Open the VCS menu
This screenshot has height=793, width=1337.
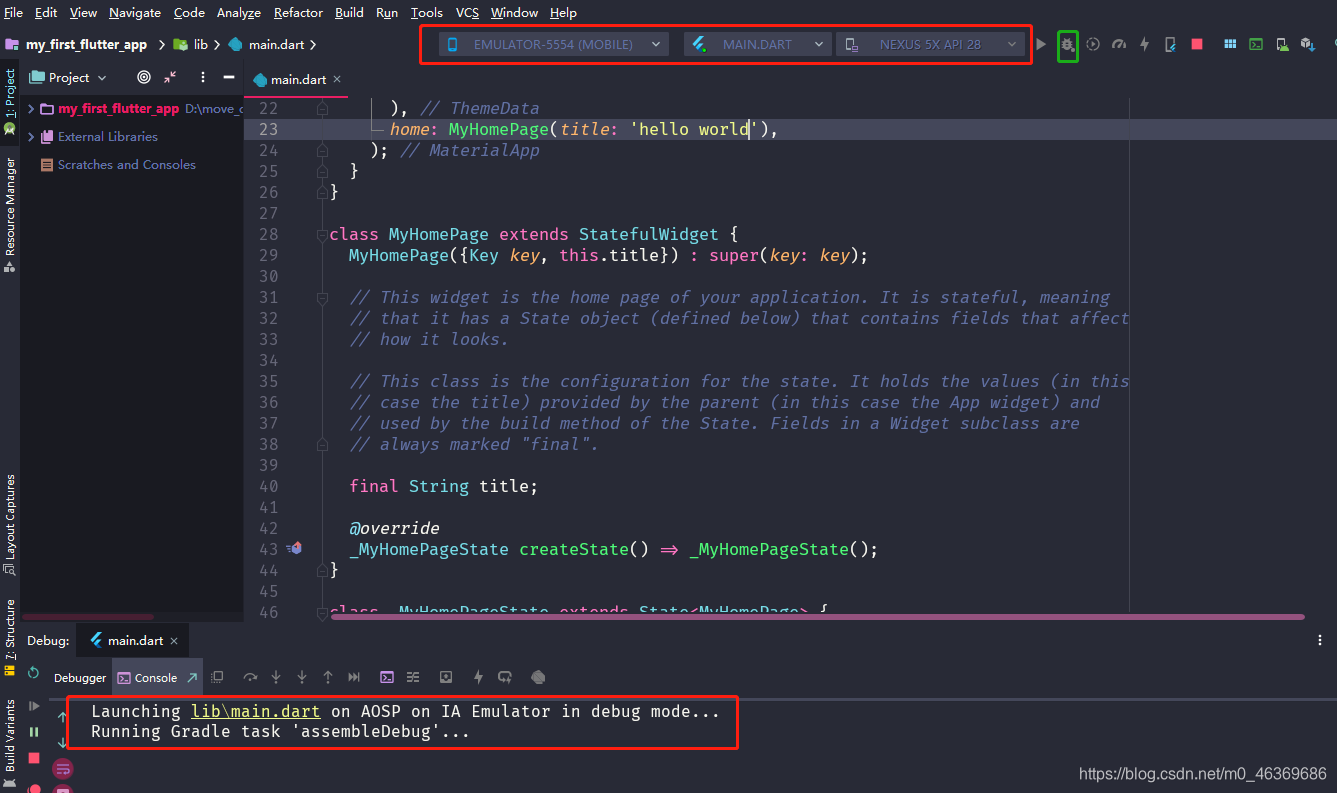pyautogui.click(x=467, y=12)
